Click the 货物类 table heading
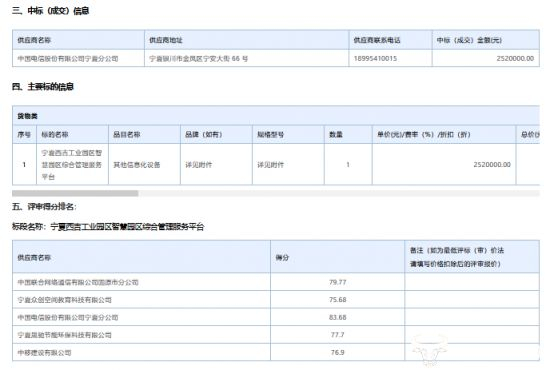 [27, 116]
